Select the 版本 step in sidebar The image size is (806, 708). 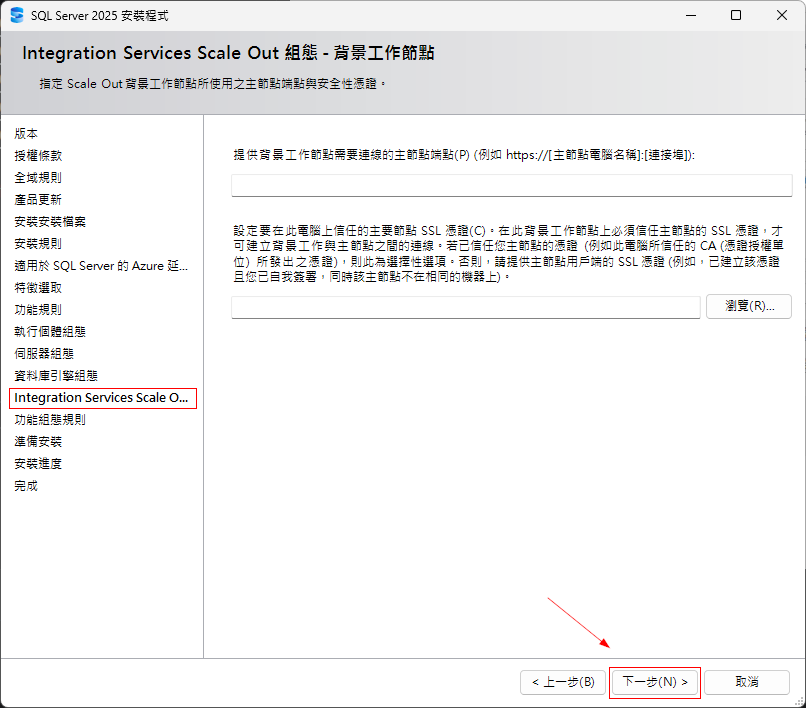(x=26, y=134)
